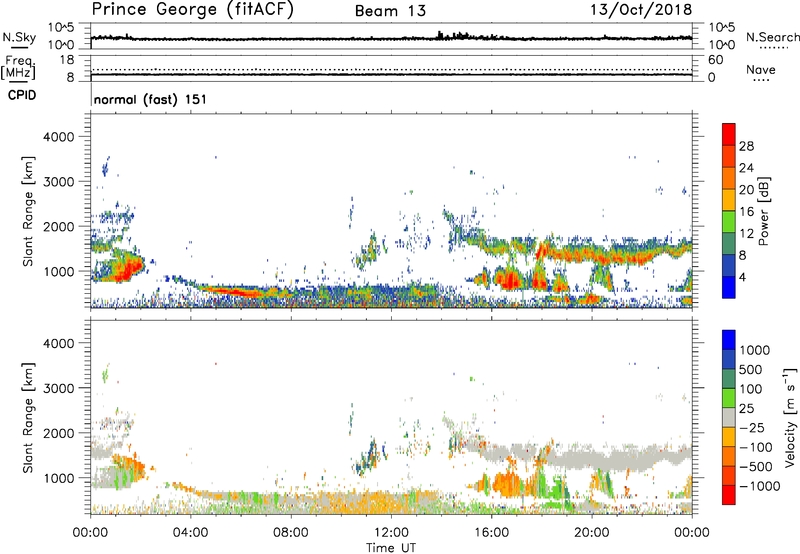Click the "Slant Range [km]" label of power panel

pos(28,211)
